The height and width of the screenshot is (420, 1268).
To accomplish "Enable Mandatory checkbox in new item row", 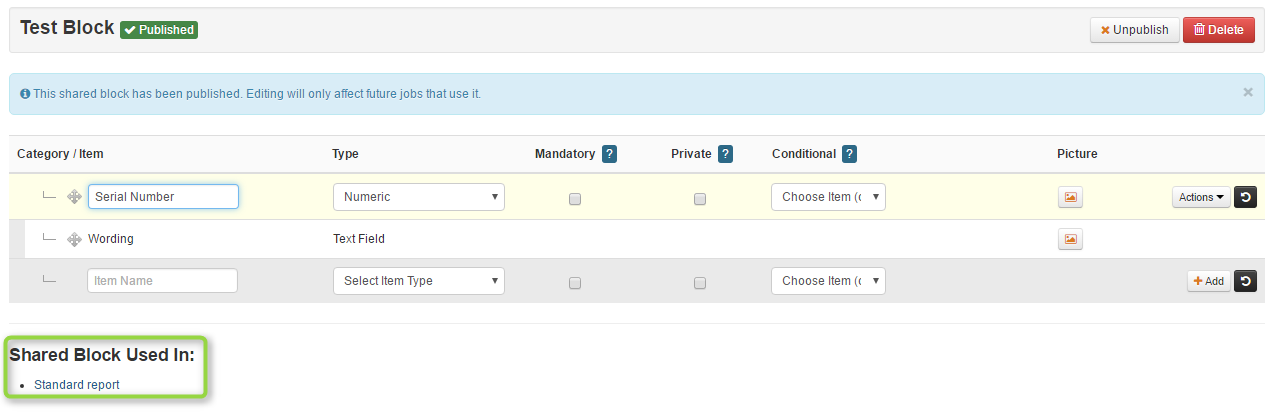I will [x=575, y=283].
